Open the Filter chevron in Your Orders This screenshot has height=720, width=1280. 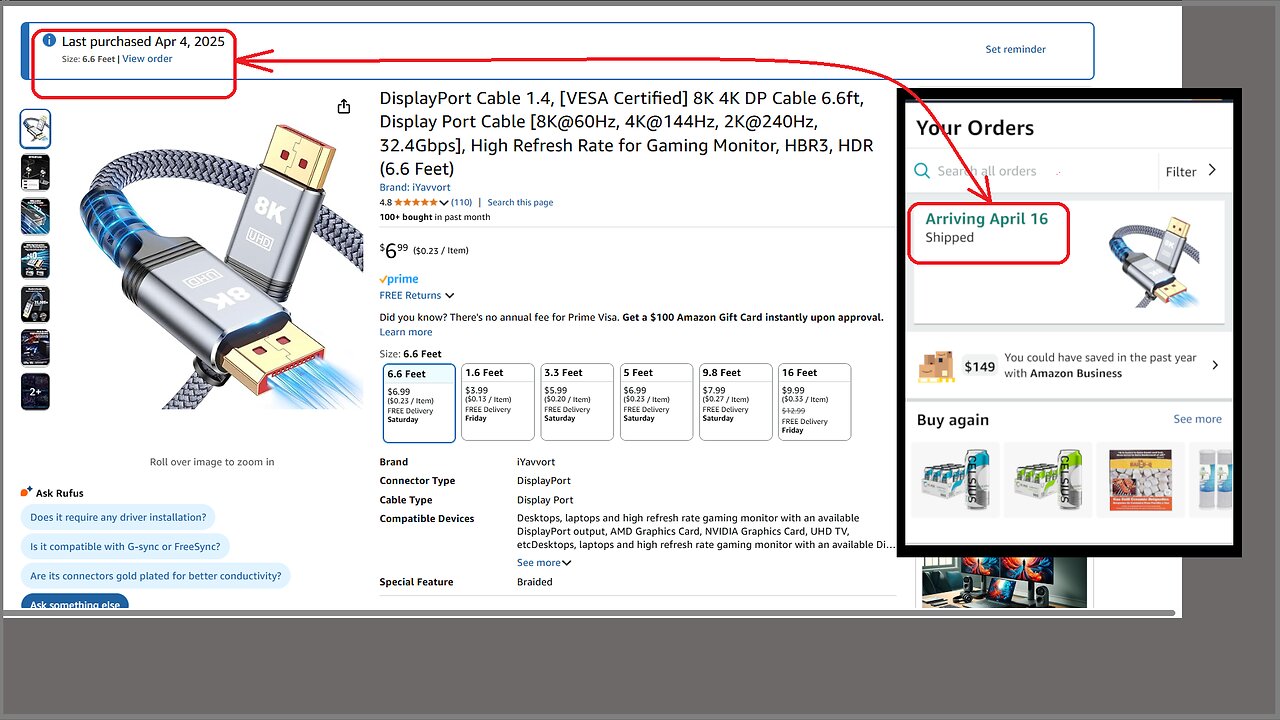[x=1212, y=171]
